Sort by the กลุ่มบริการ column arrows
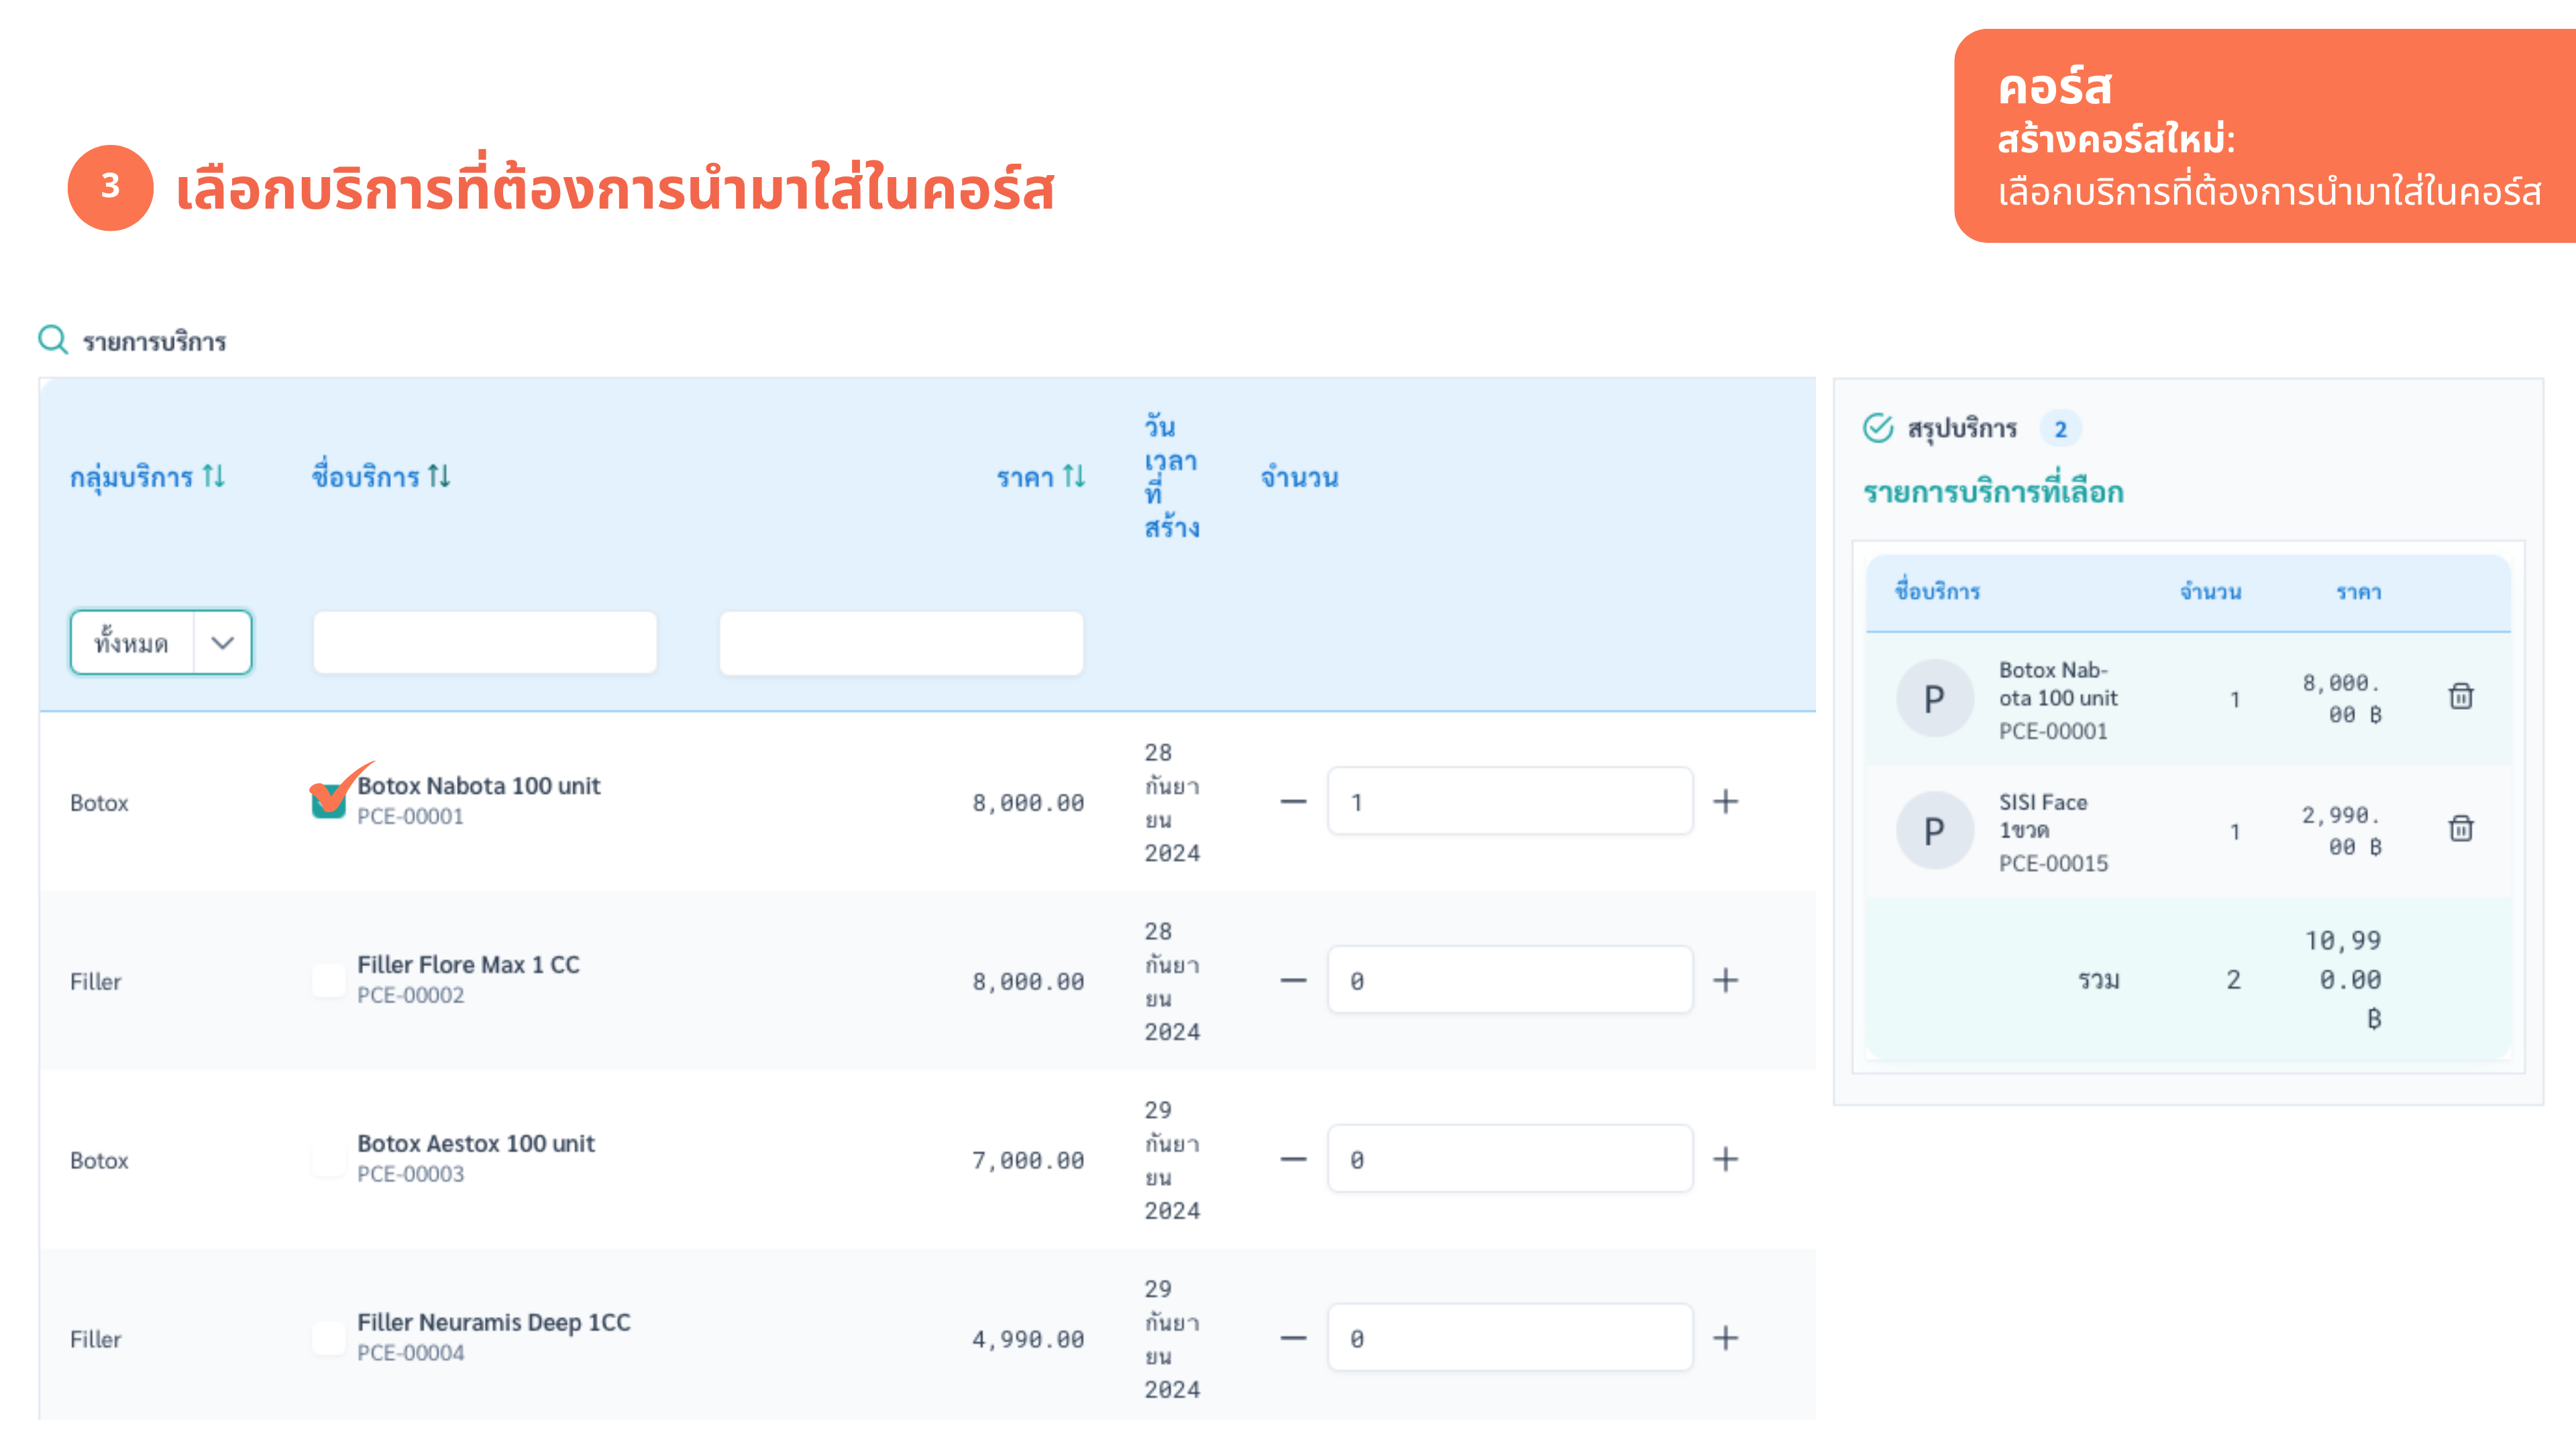2576x1449 pixels. (x=213, y=476)
